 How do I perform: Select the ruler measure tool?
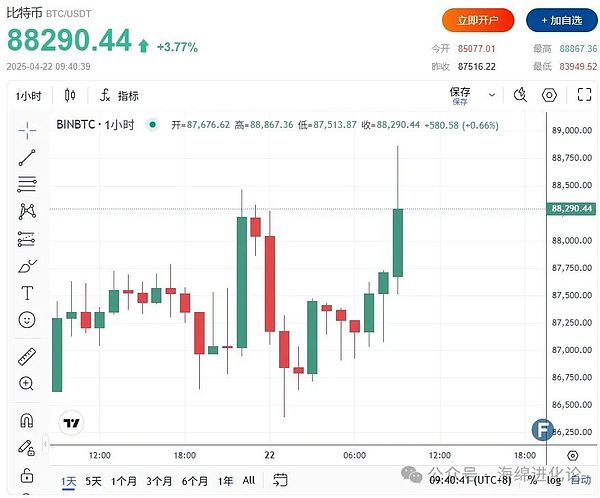click(x=27, y=356)
